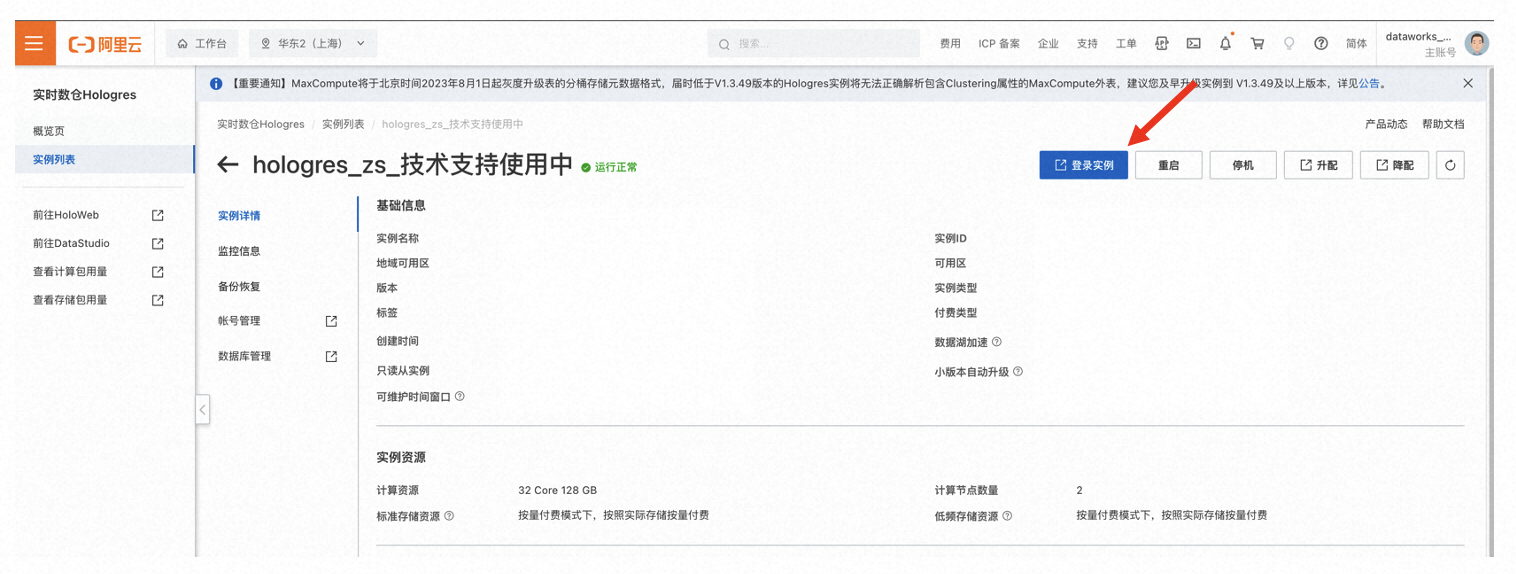This screenshot has width=1516, height=574.
Task: Open 产品动态 link
Action: click(1386, 124)
